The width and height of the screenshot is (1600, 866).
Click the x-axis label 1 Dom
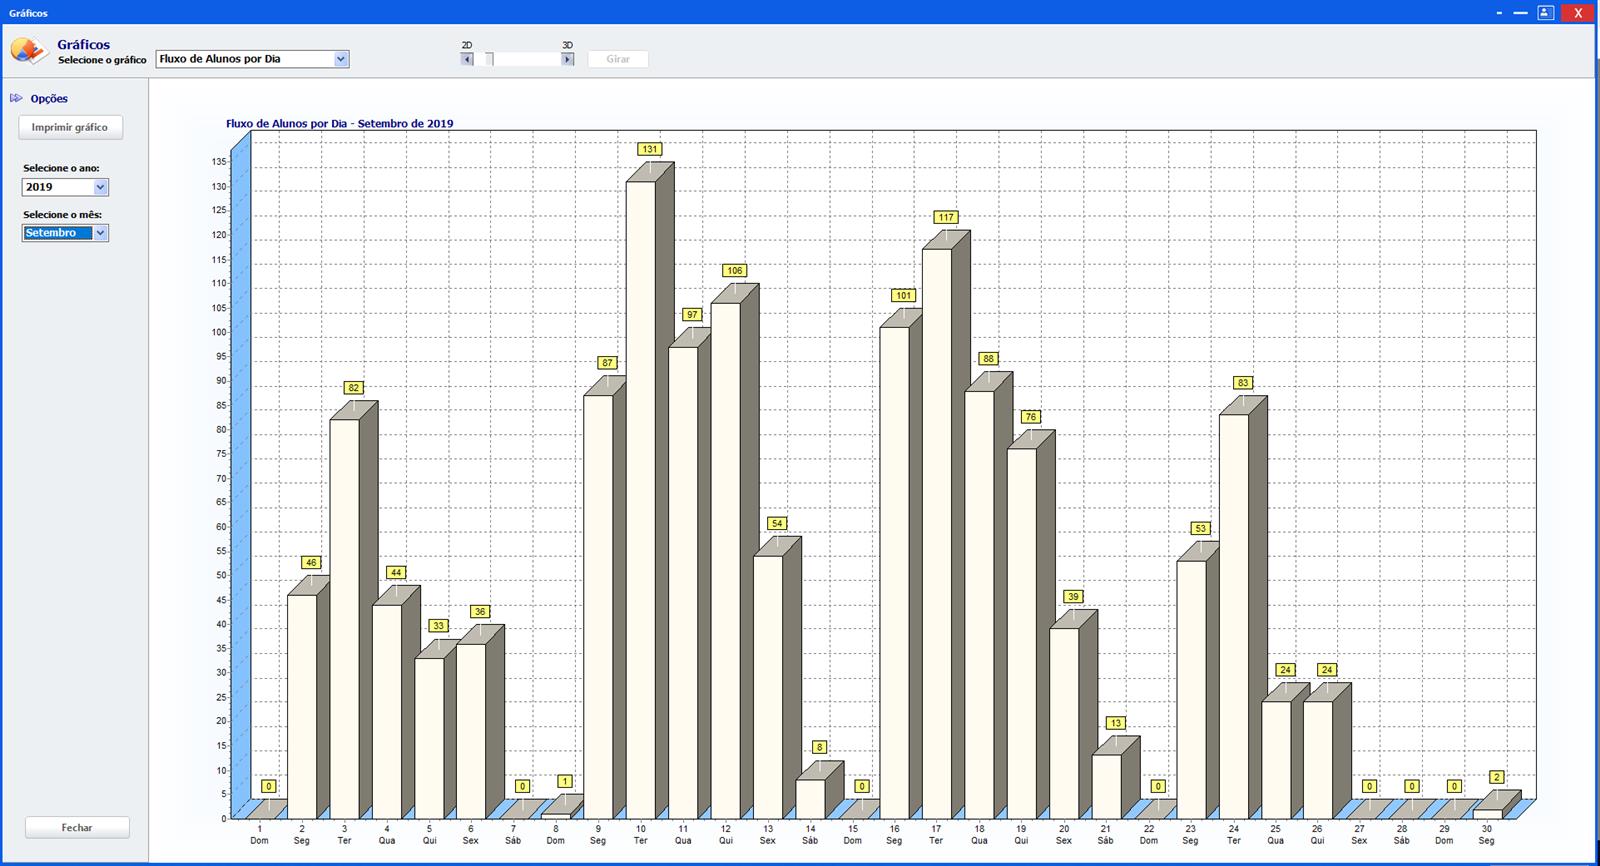(x=259, y=834)
